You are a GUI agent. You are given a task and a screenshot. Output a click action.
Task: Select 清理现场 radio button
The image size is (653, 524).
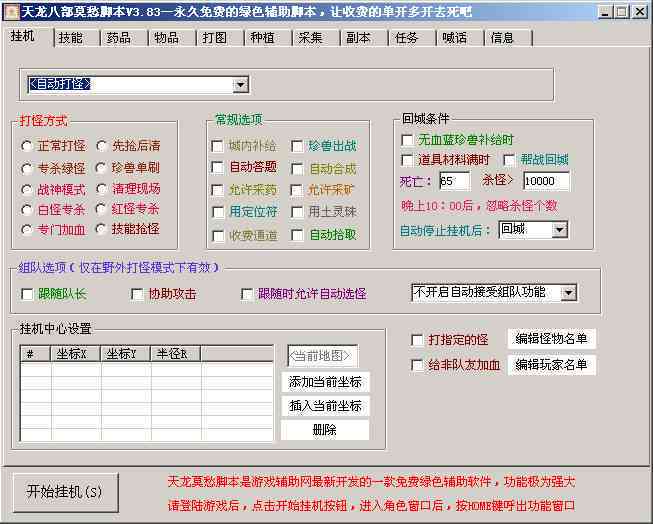coord(102,189)
